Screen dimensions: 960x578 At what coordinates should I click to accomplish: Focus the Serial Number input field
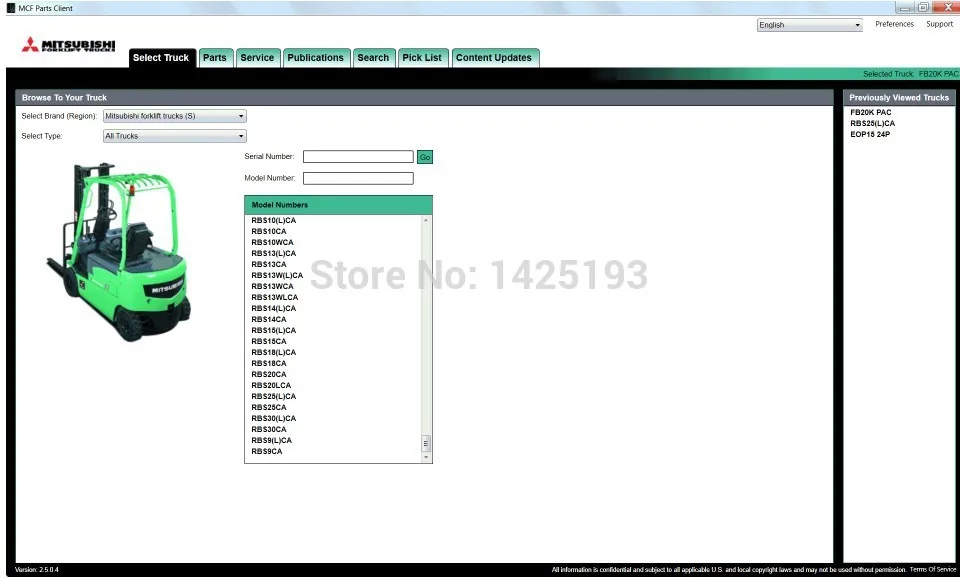tap(358, 157)
